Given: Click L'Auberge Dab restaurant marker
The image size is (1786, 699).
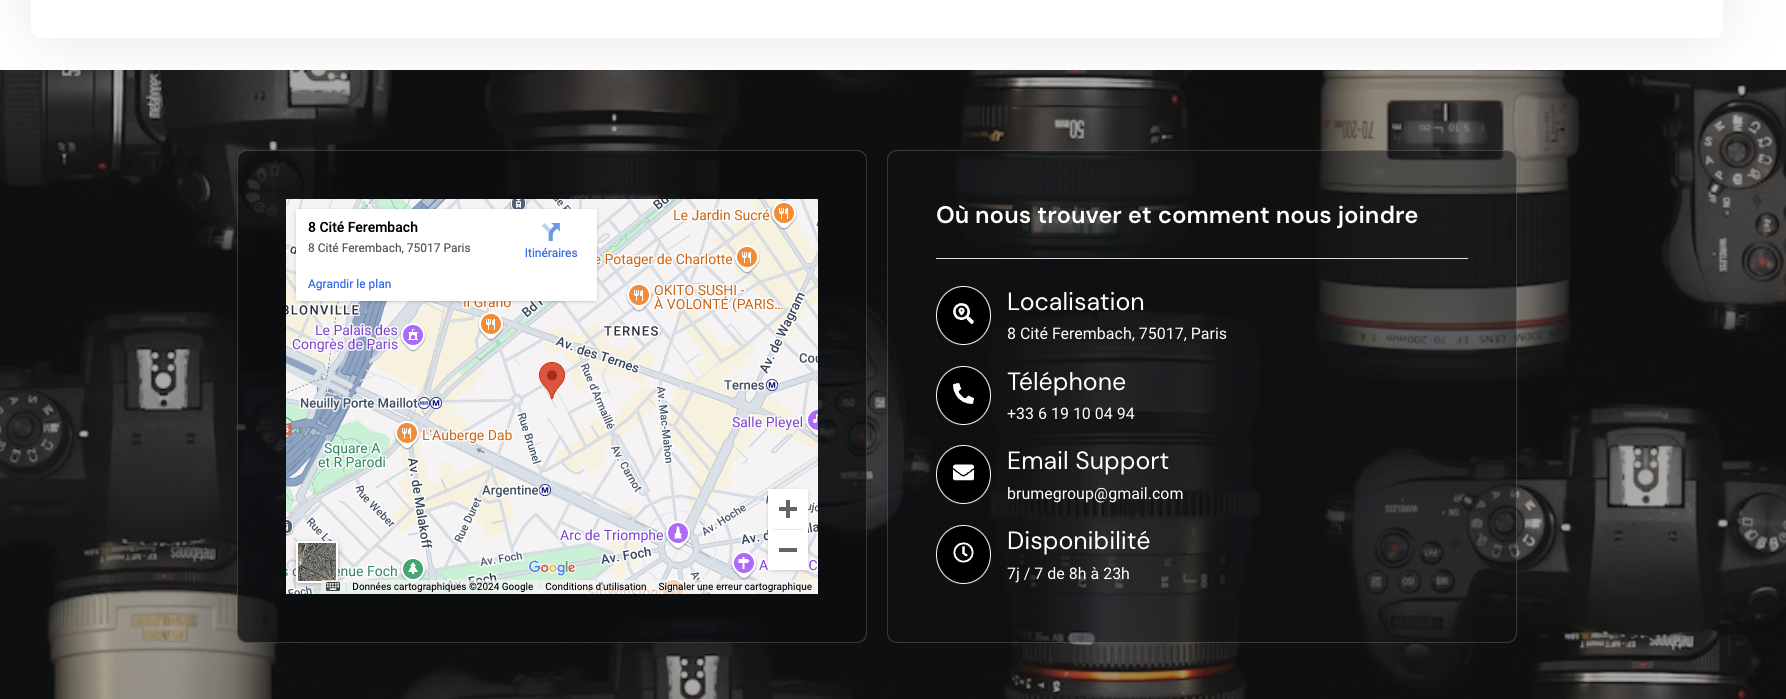Looking at the screenshot, I should pos(406,434).
